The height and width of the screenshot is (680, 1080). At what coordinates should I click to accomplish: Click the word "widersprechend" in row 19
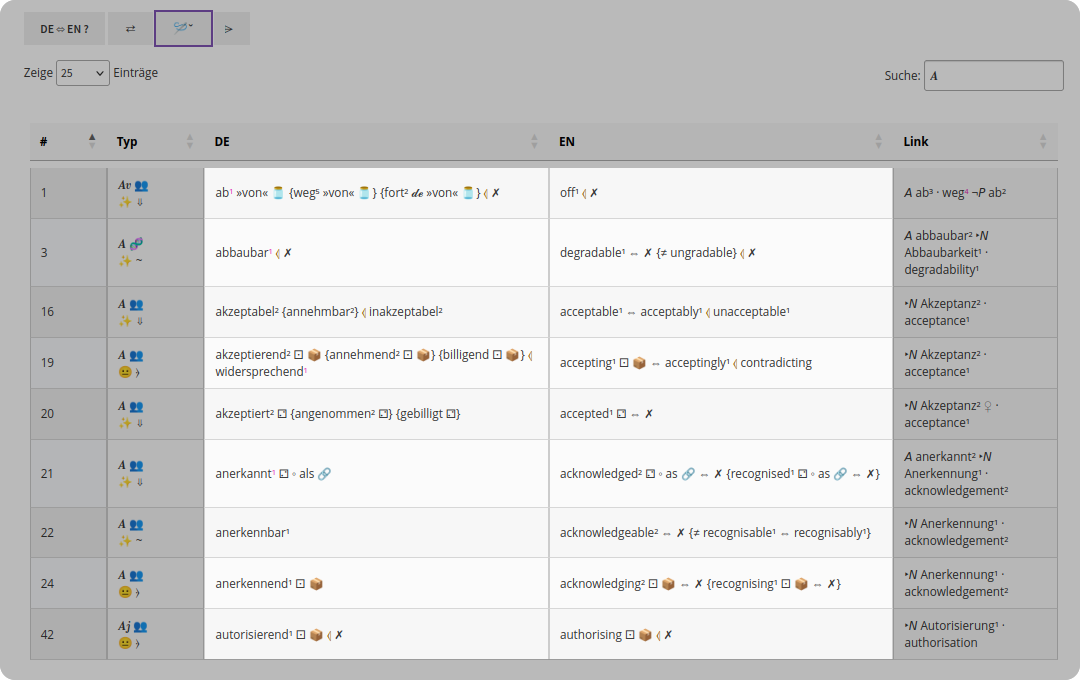(x=259, y=372)
